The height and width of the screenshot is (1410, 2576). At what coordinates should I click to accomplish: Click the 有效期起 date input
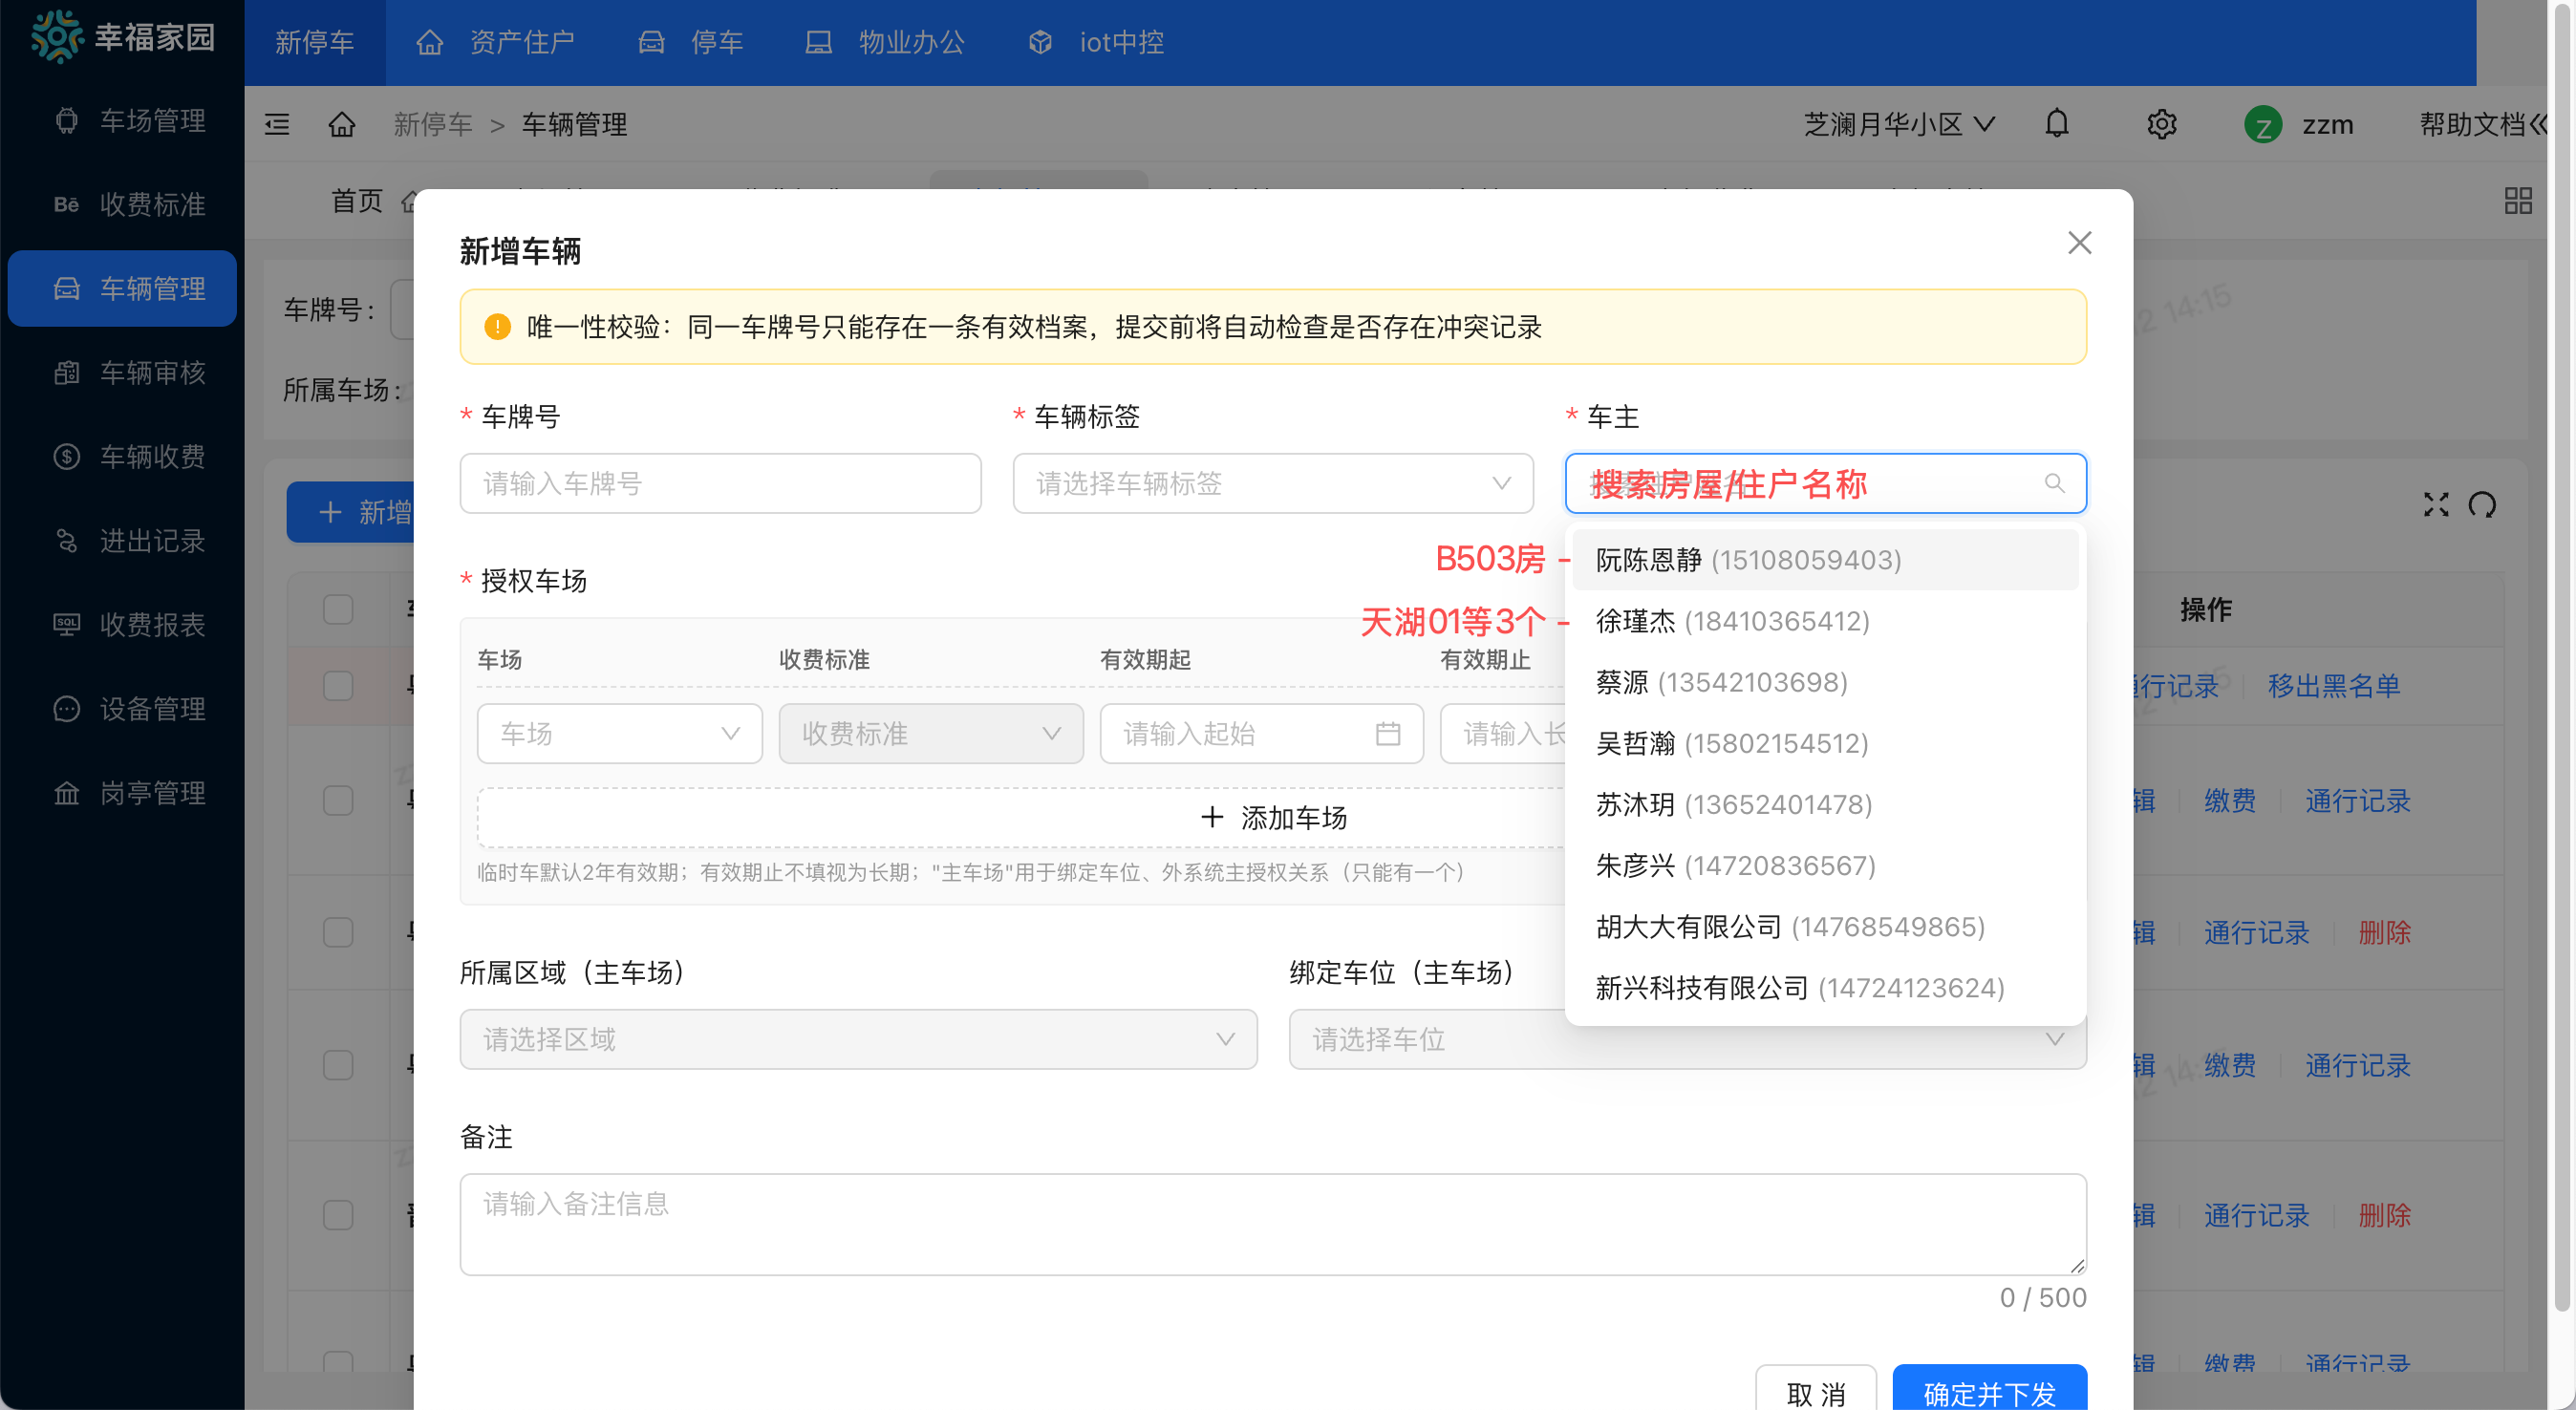[x=1261, y=734]
